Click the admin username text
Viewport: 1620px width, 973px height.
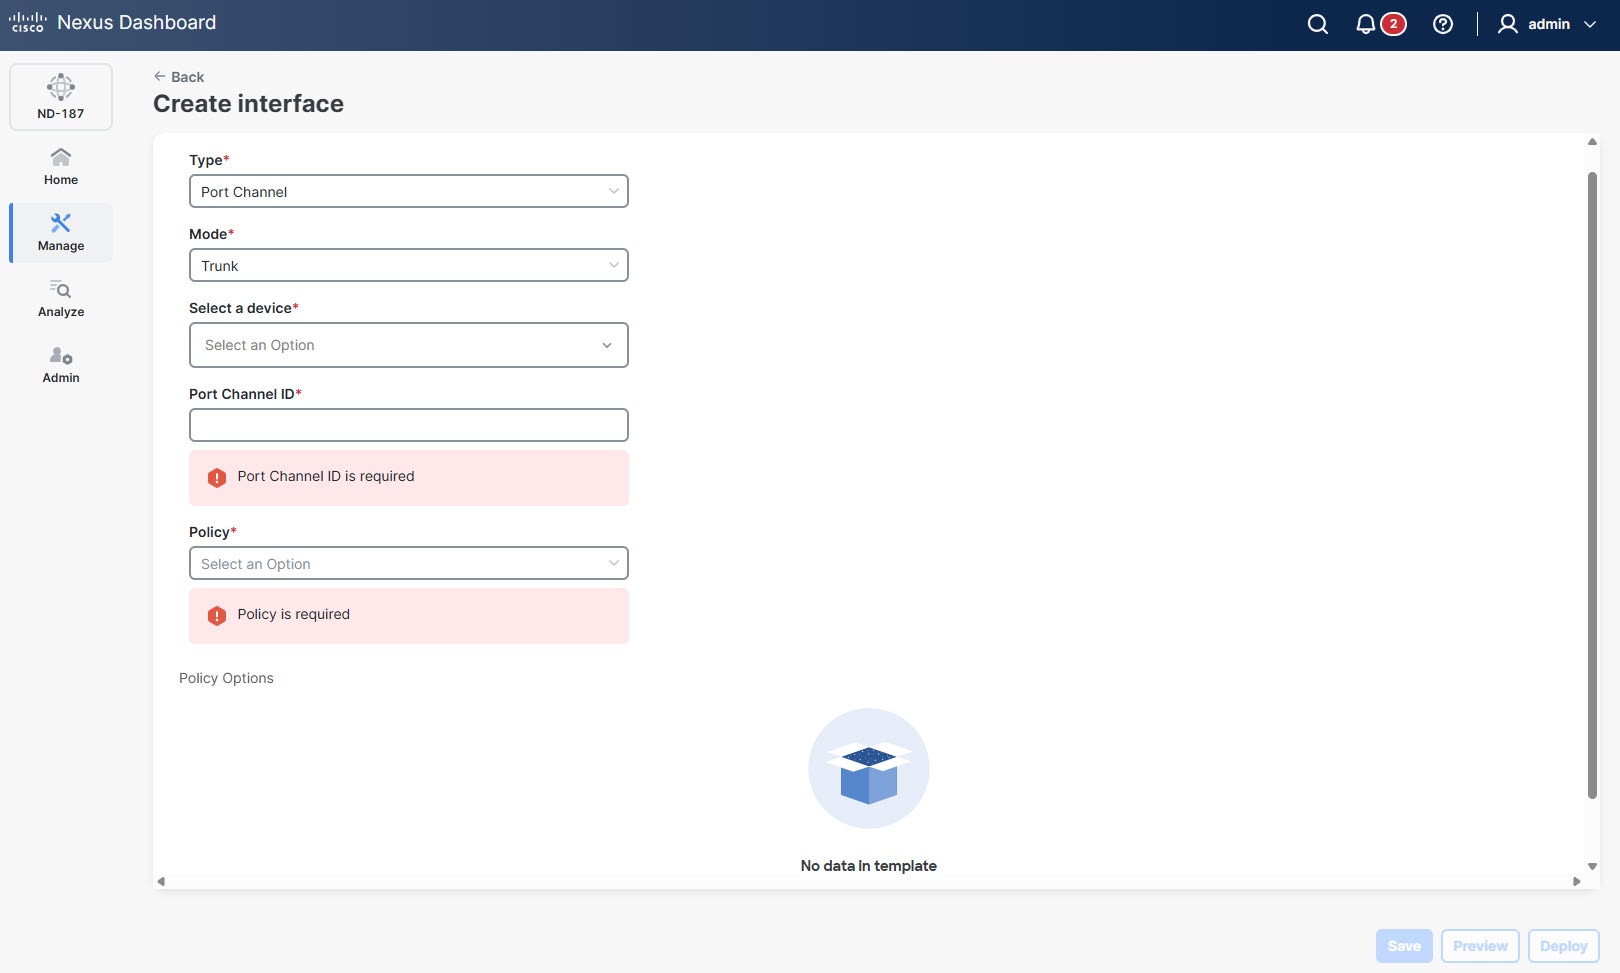tap(1549, 24)
